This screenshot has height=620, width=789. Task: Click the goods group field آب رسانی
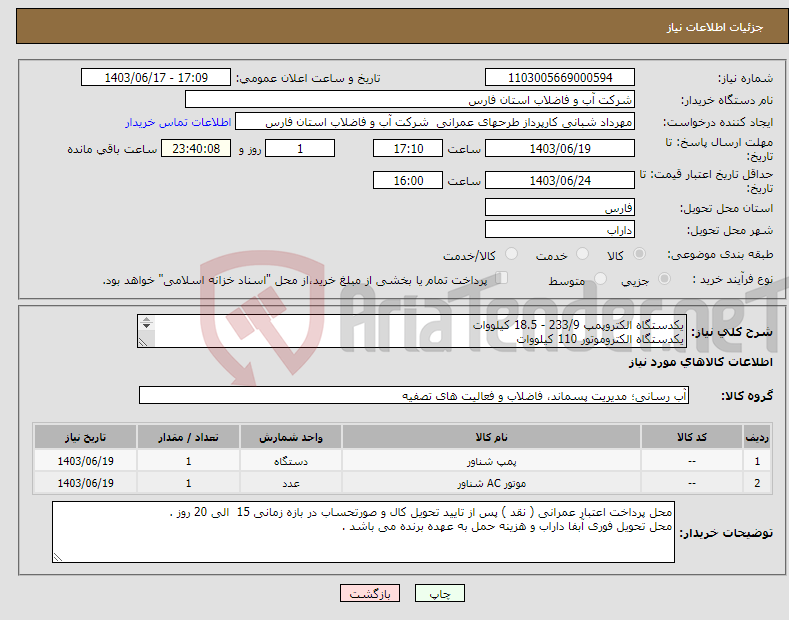tap(414, 396)
